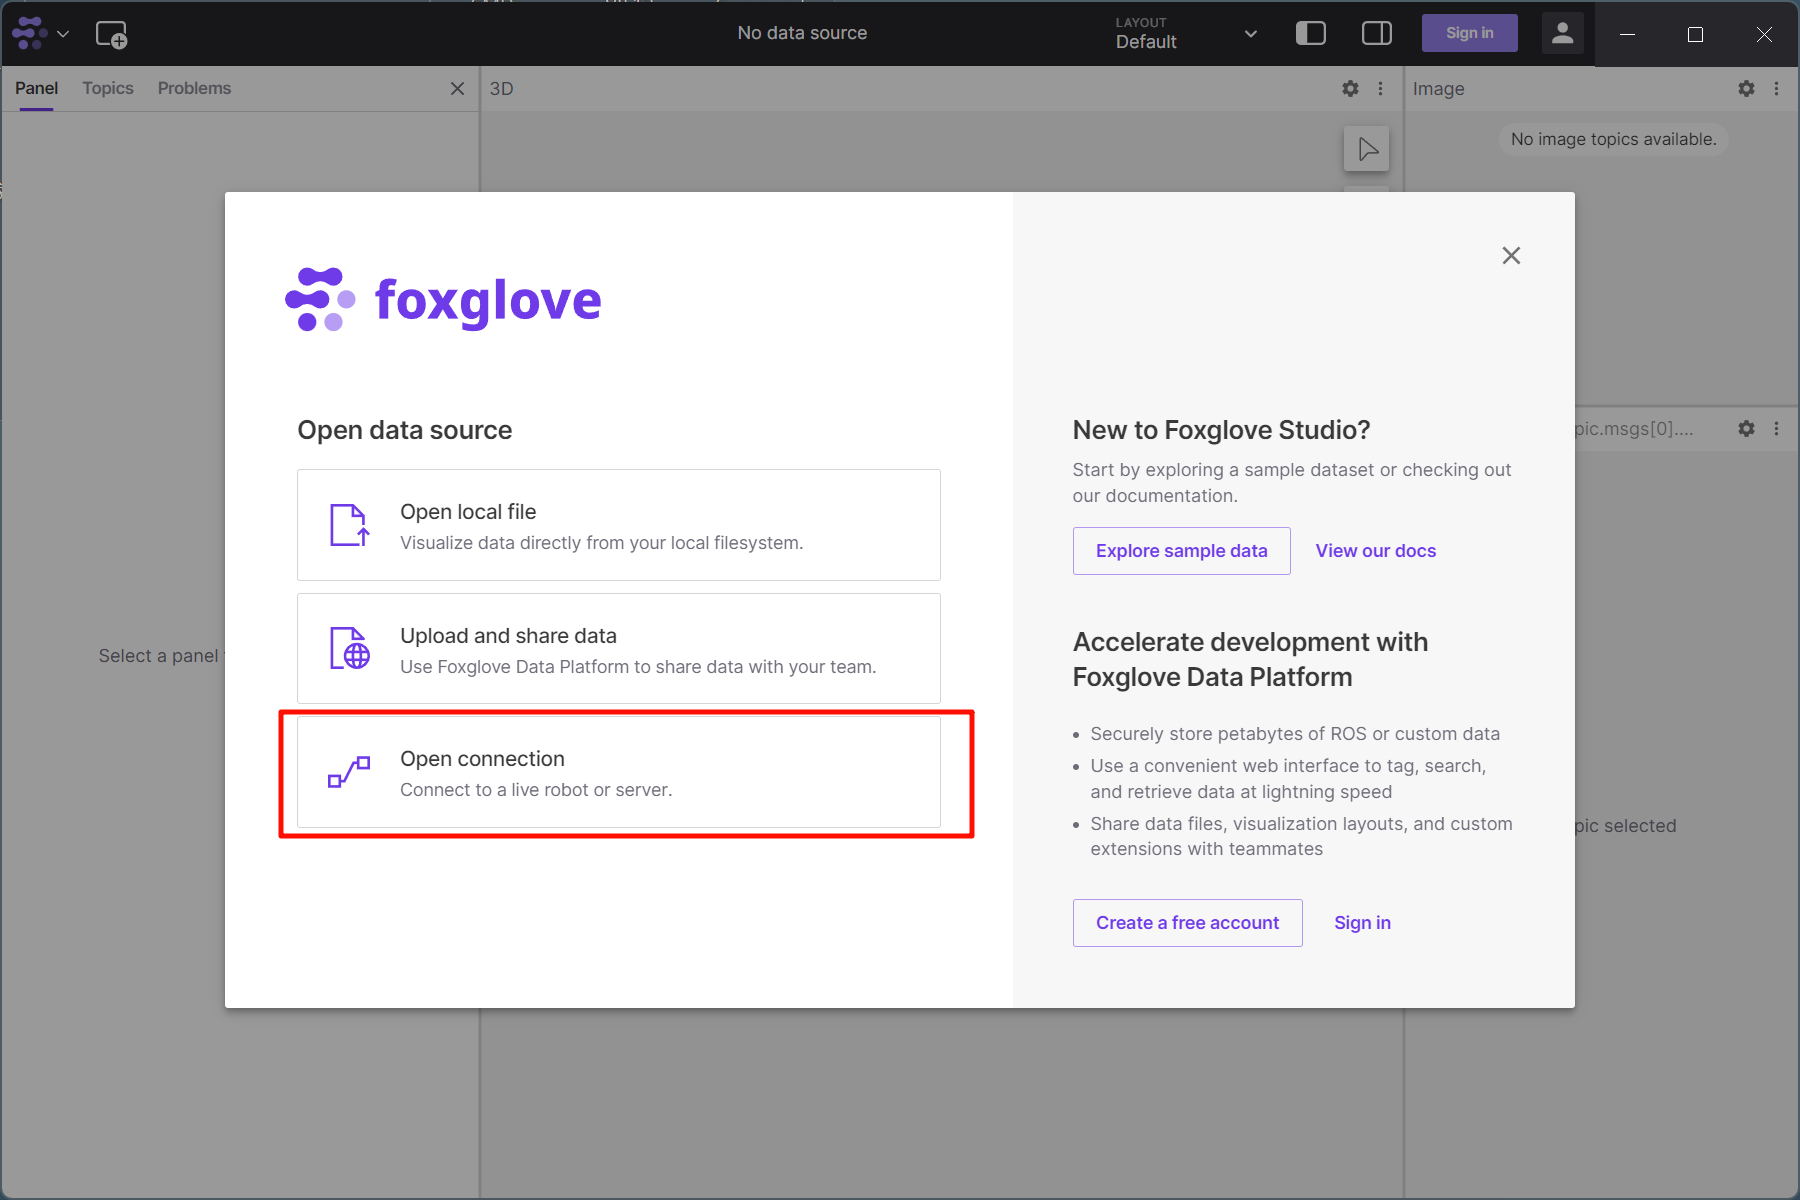Choose Upload and share data option
The height and width of the screenshot is (1200, 1800).
click(x=619, y=649)
